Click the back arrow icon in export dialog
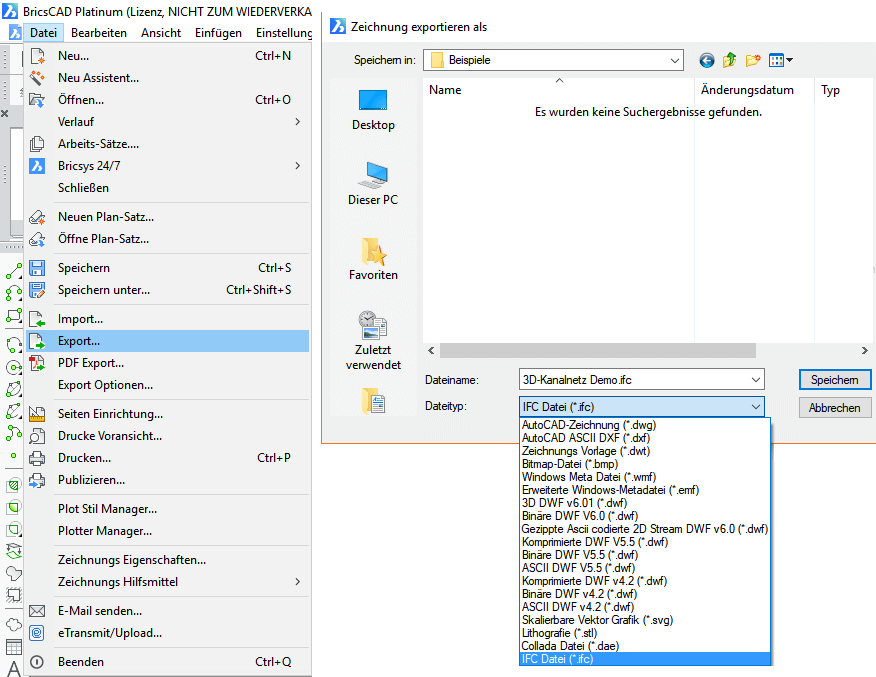The width and height of the screenshot is (876, 677). (x=707, y=60)
